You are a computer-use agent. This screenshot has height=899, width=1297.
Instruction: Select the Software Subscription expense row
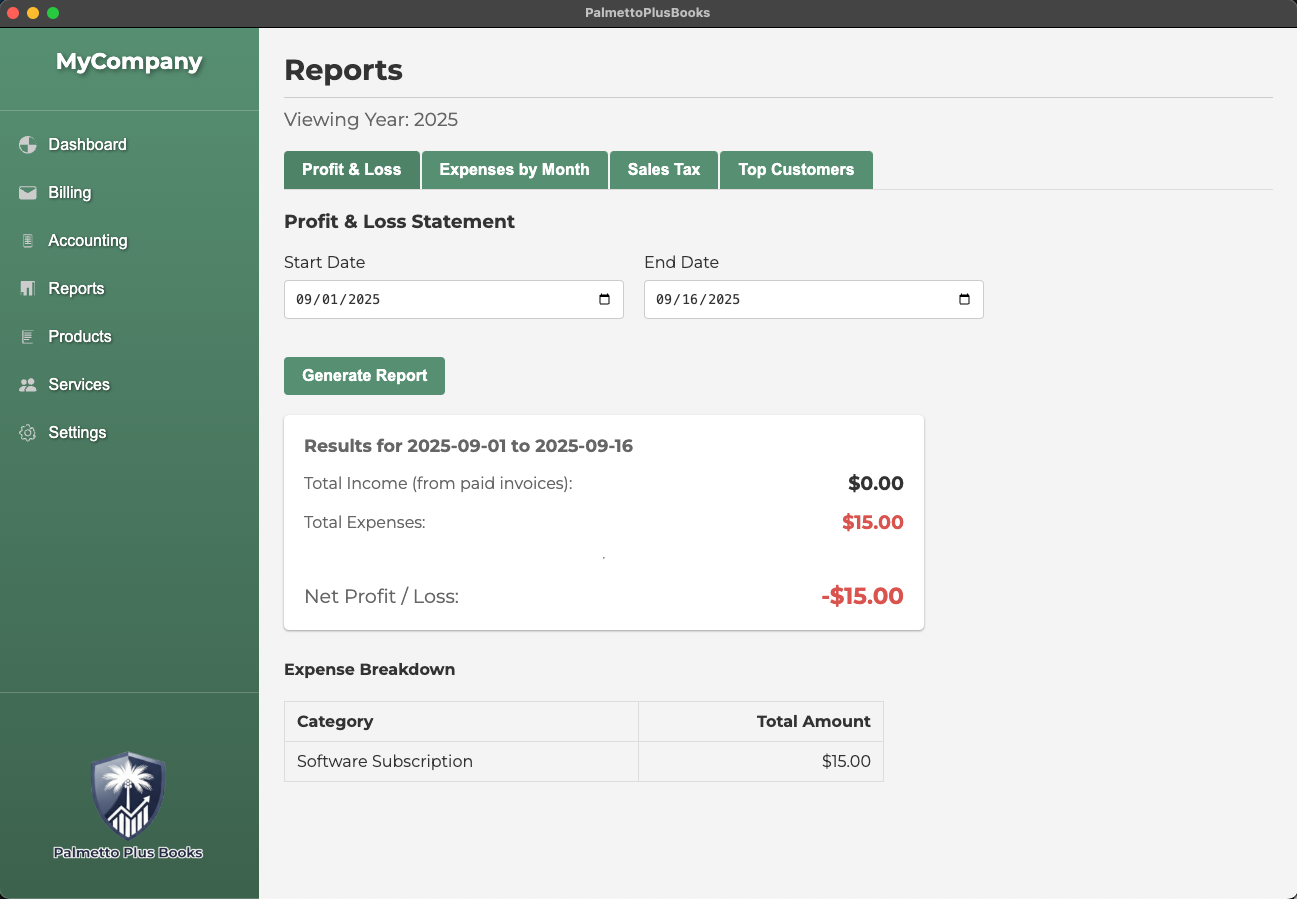point(385,762)
